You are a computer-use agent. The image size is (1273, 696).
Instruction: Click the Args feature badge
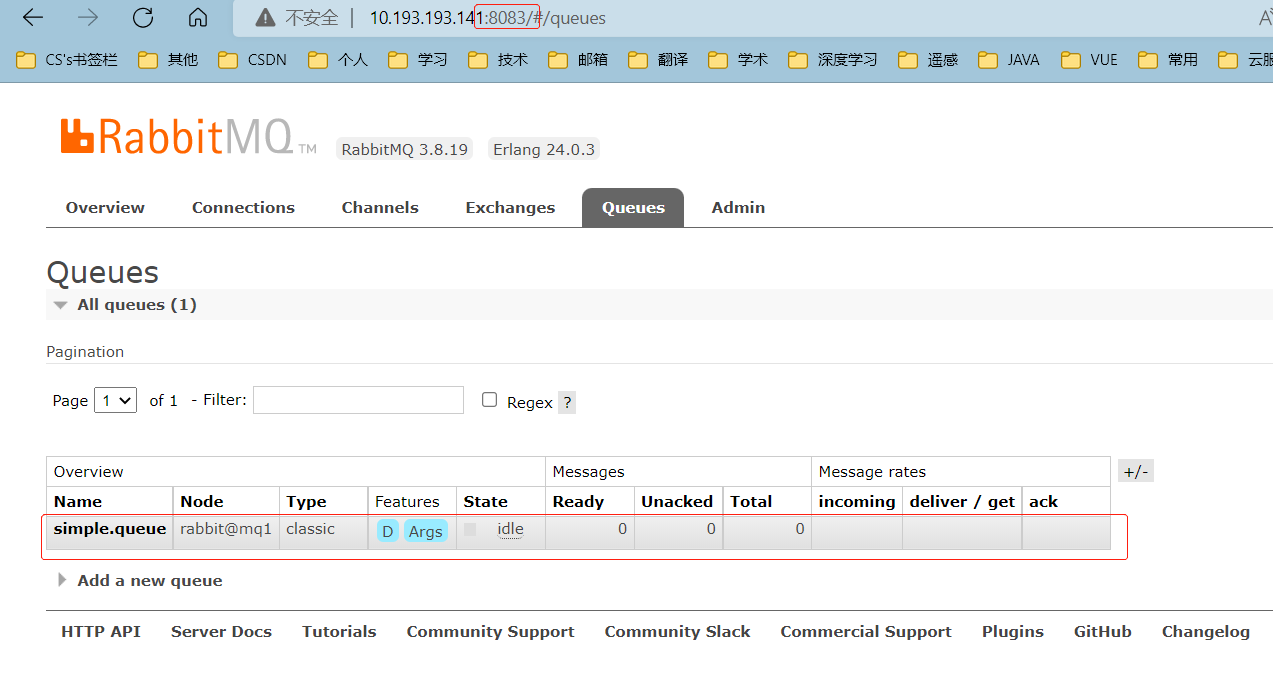pos(425,531)
